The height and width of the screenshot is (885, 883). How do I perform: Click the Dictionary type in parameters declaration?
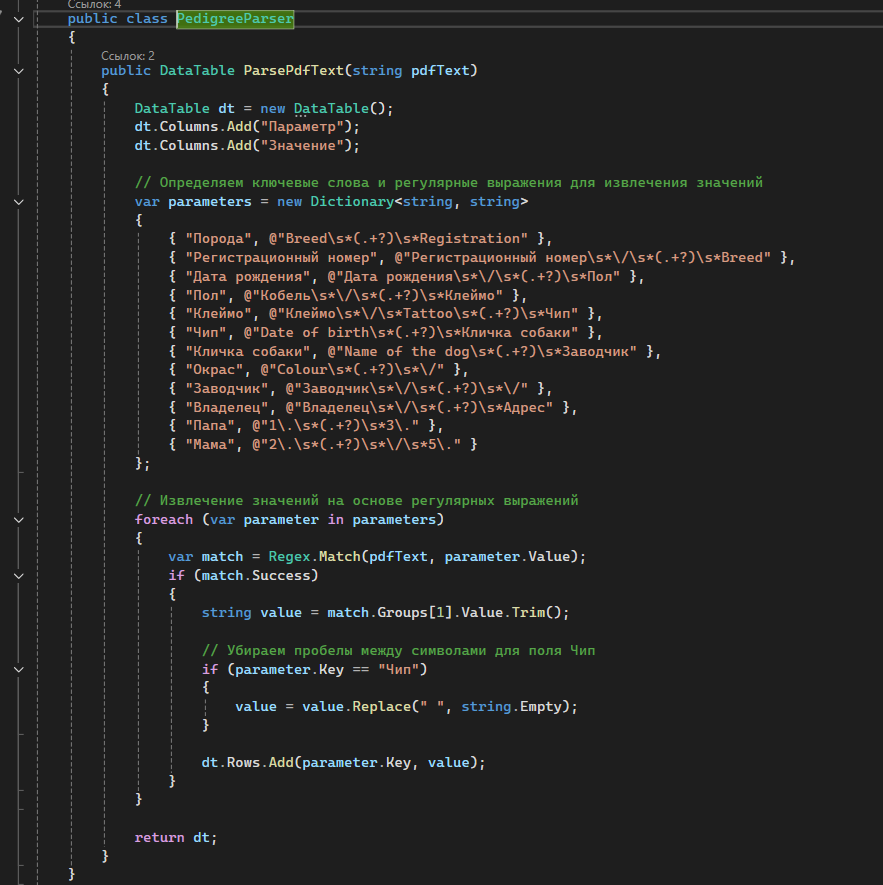point(348,202)
